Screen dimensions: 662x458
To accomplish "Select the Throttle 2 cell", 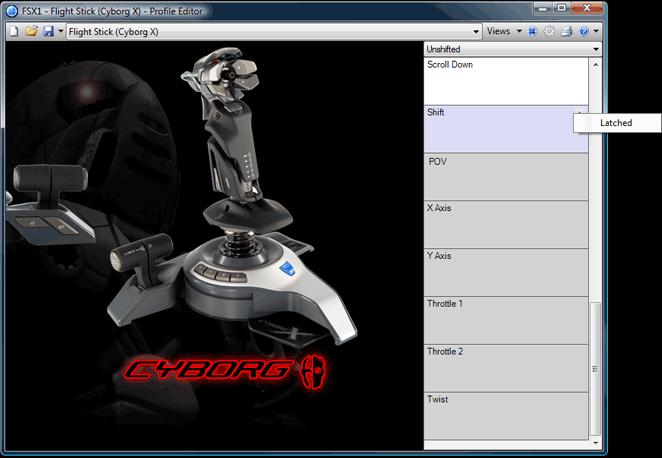I will coord(506,368).
